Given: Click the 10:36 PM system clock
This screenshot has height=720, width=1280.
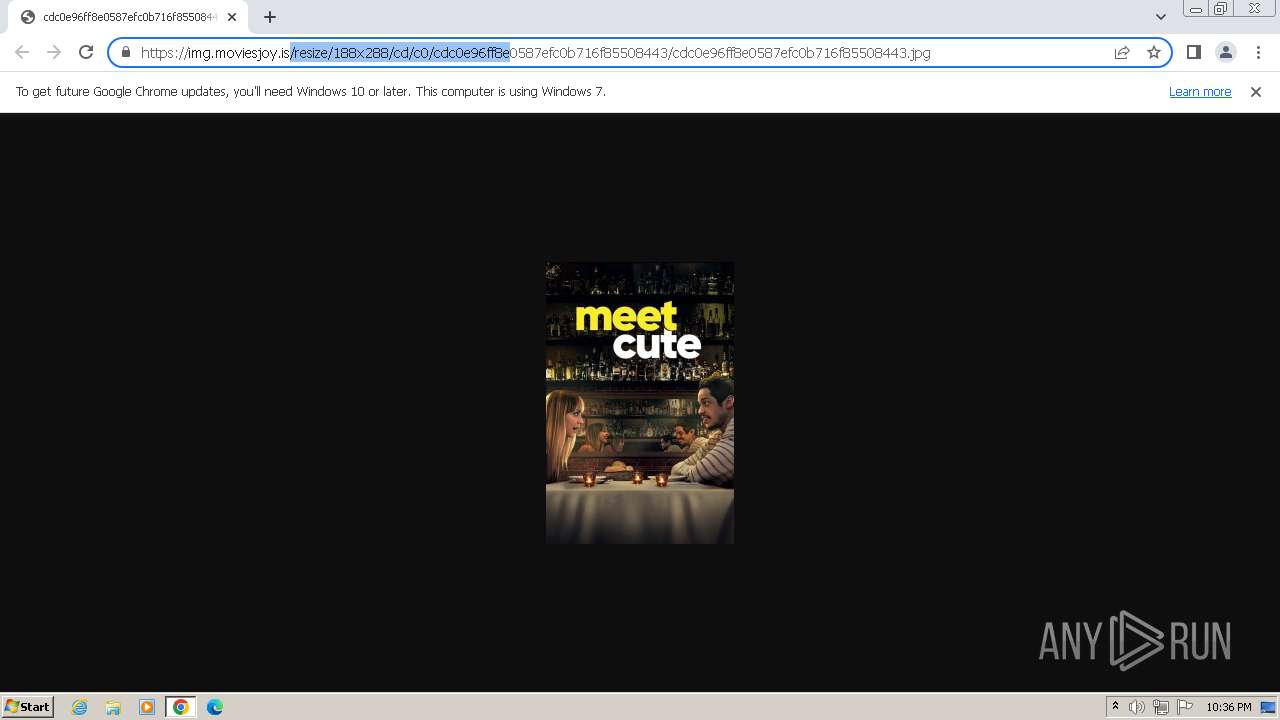Looking at the screenshot, I should pos(1229,707).
